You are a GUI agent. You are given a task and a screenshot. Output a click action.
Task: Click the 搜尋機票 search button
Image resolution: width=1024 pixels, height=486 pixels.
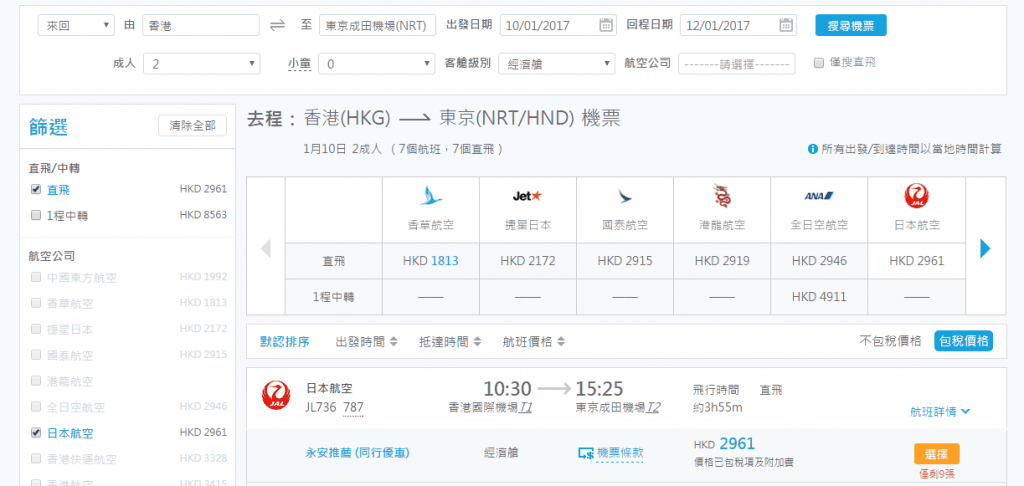pos(850,26)
